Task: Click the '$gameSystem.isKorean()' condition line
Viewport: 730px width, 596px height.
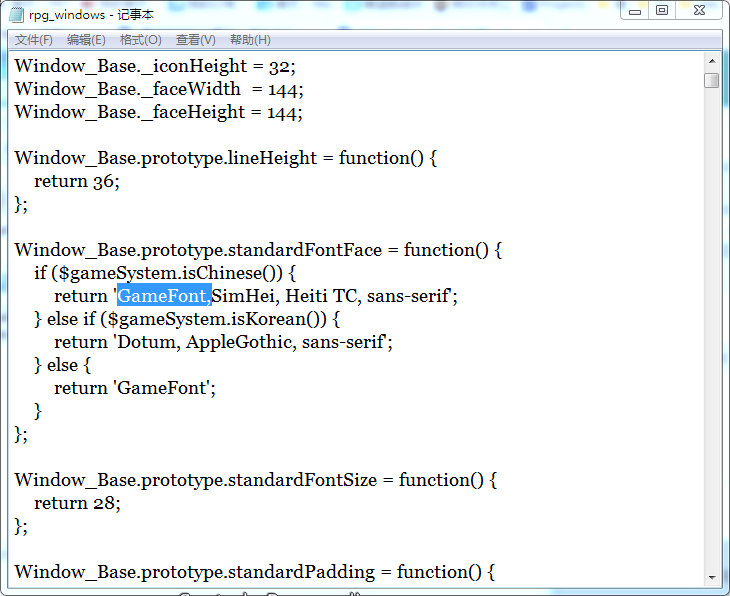Action: point(187,319)
